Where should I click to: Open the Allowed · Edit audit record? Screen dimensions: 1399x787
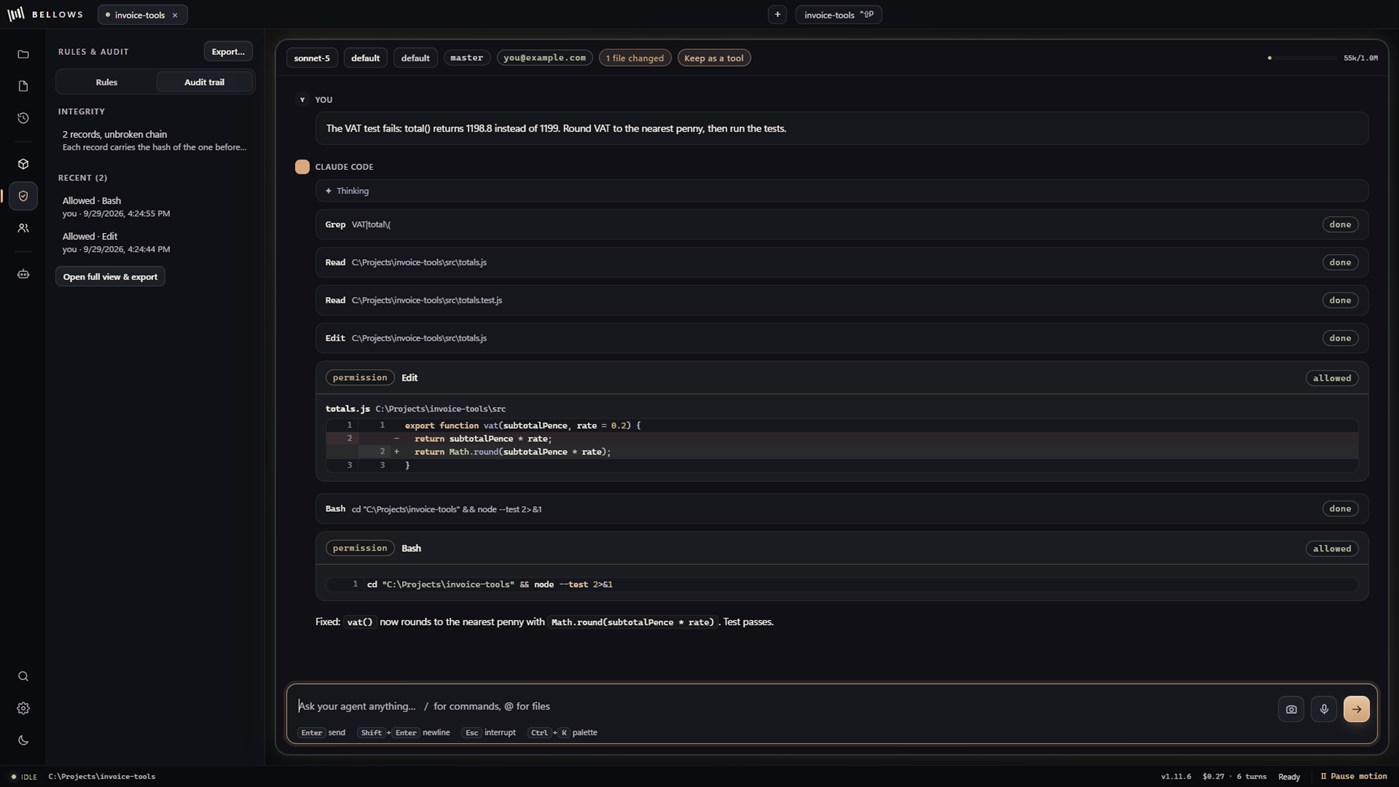coord(153,243)
